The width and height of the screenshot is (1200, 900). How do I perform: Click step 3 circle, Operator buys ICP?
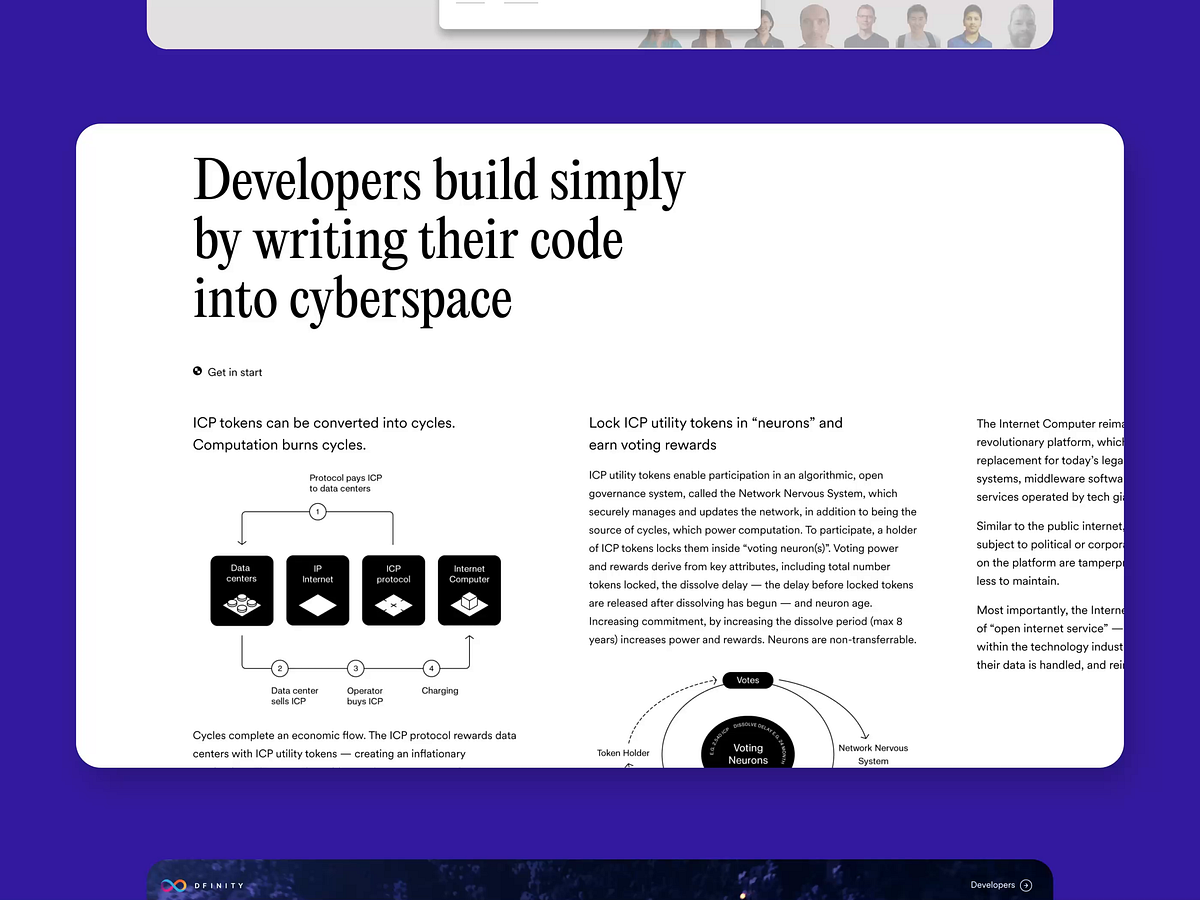coord(355,668)
